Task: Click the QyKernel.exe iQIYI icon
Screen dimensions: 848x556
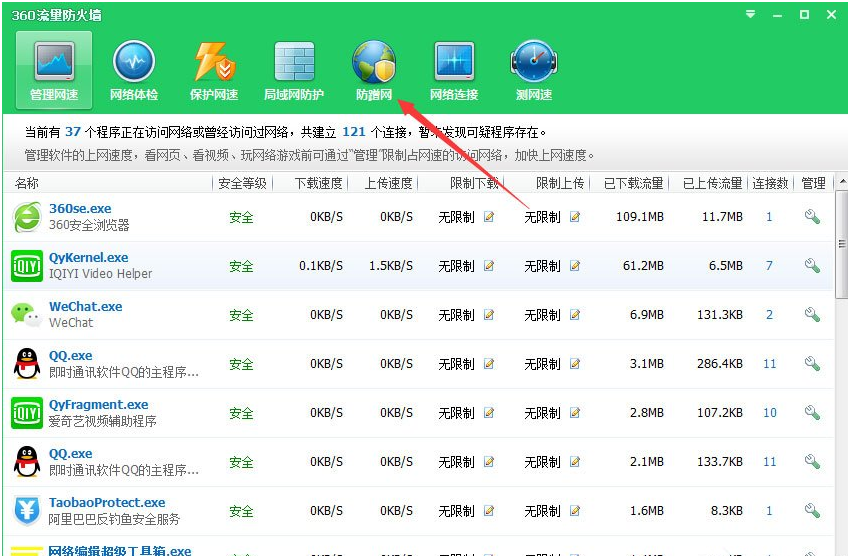Action: tap(27, 266)
